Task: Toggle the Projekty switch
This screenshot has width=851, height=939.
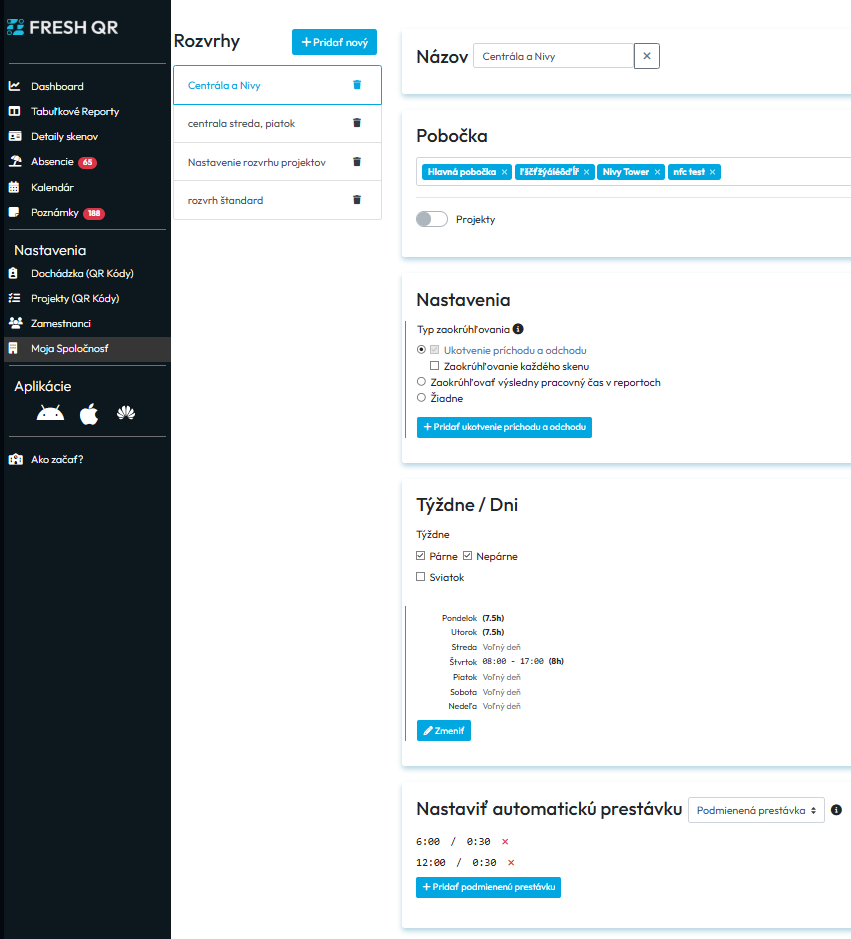Action: click(x=432, y=219)
